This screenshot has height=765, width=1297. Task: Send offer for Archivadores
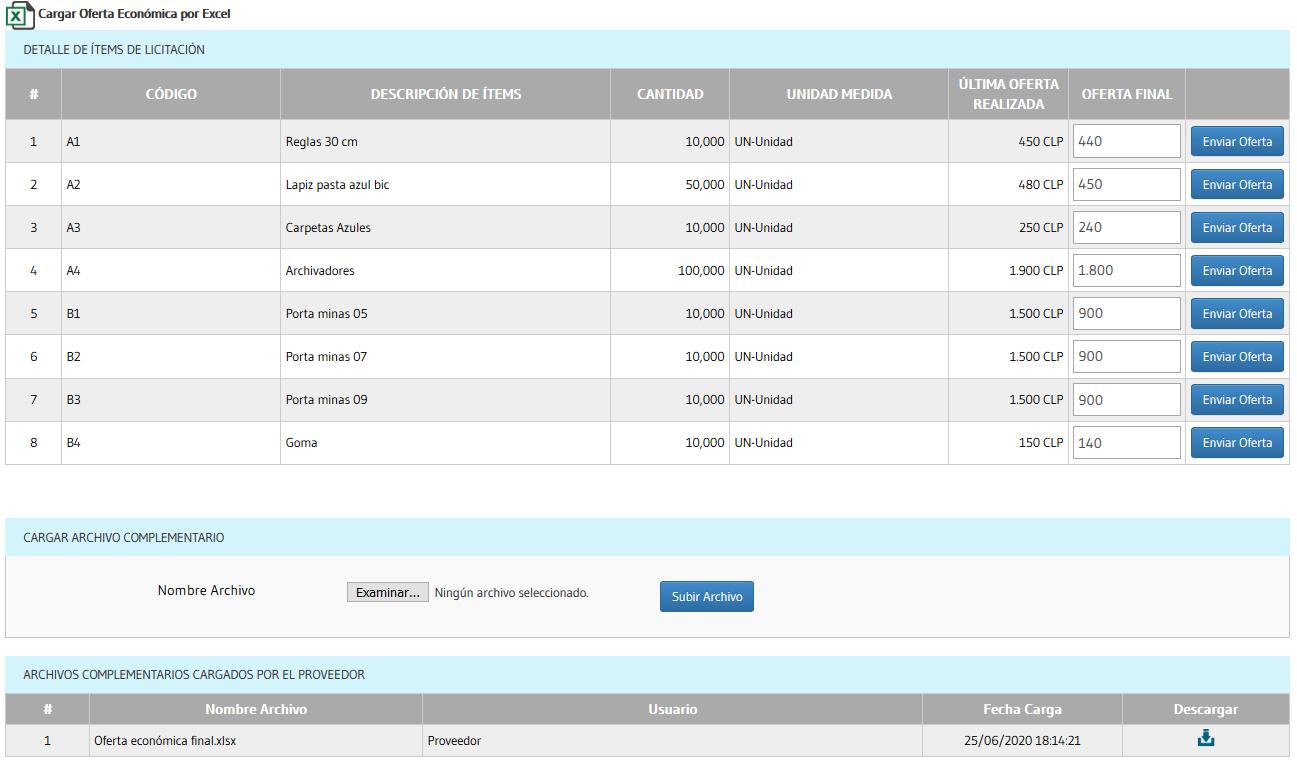[x=1237, y=271]
